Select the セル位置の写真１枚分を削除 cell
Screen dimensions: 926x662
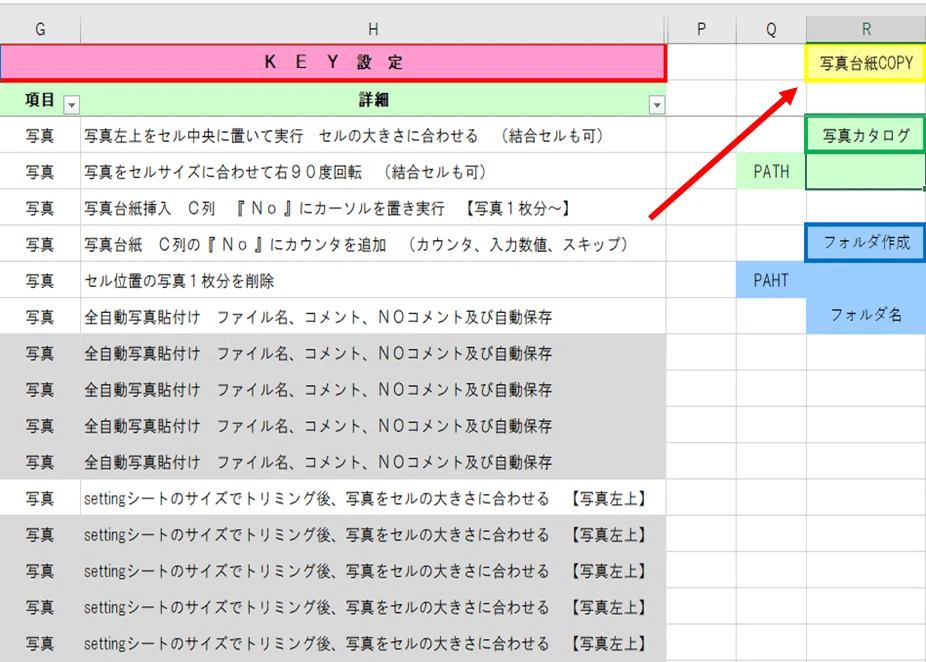pyautogui.click(x=373, y=281)
